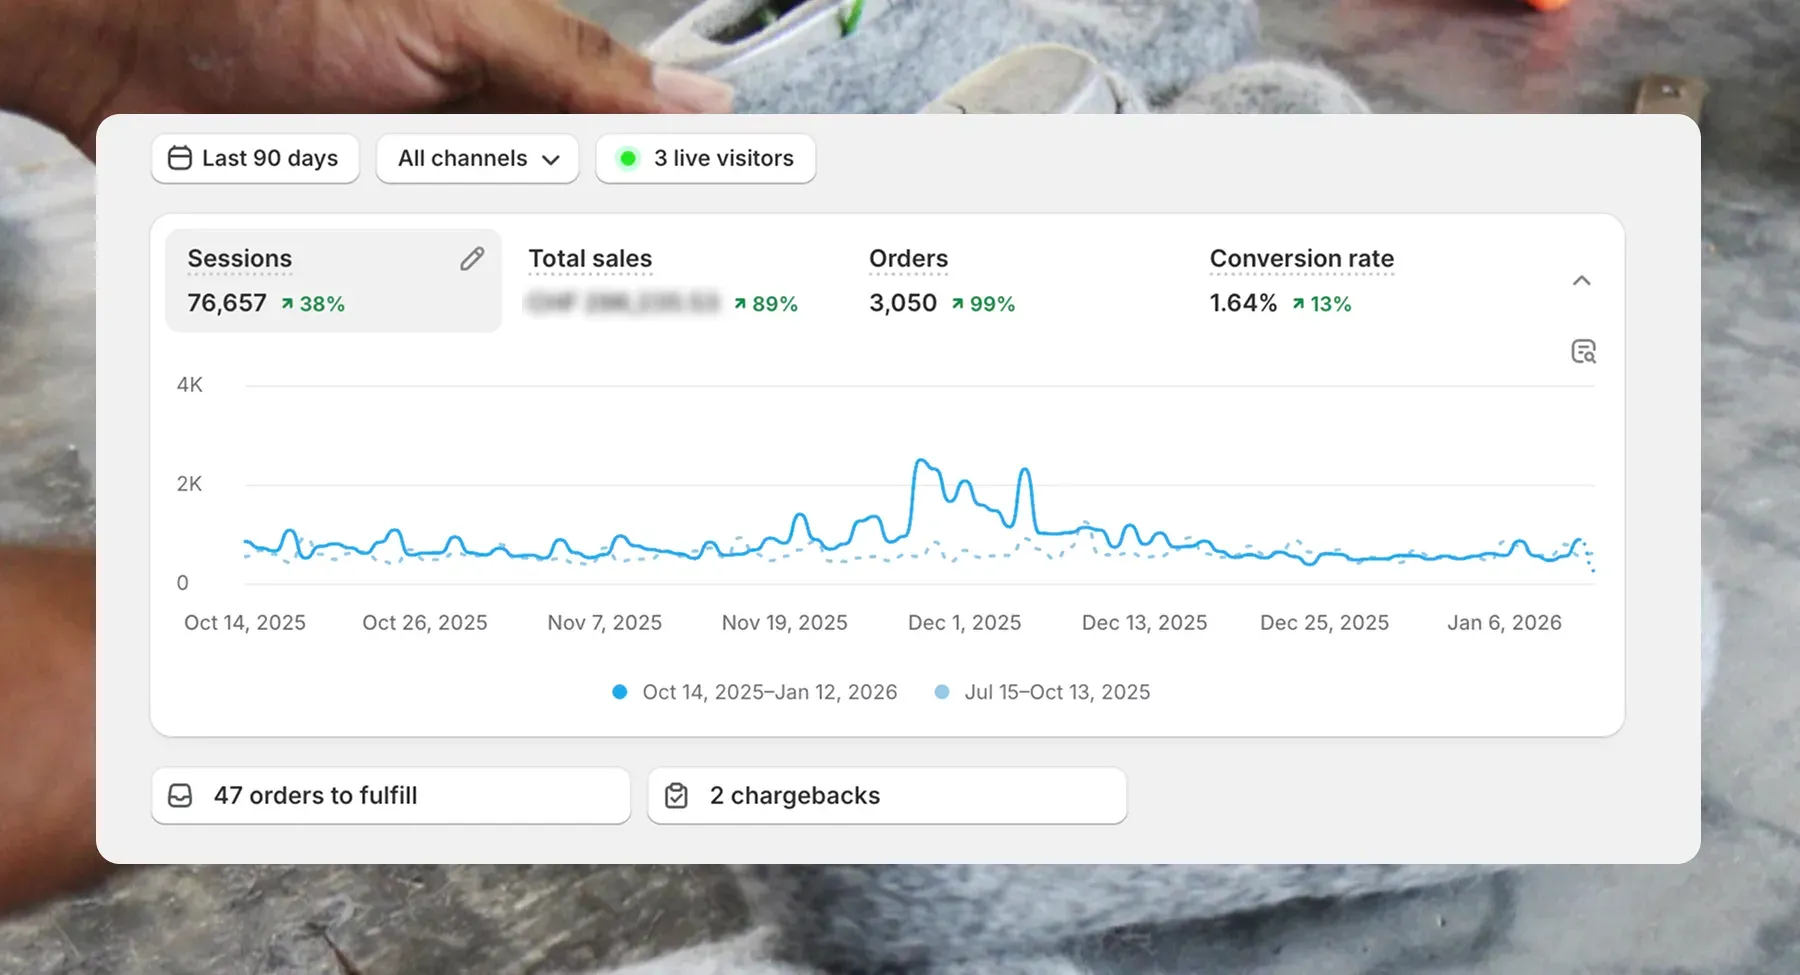
Task: Select the dark blue legend dot for current period
Action: [621, 691]
